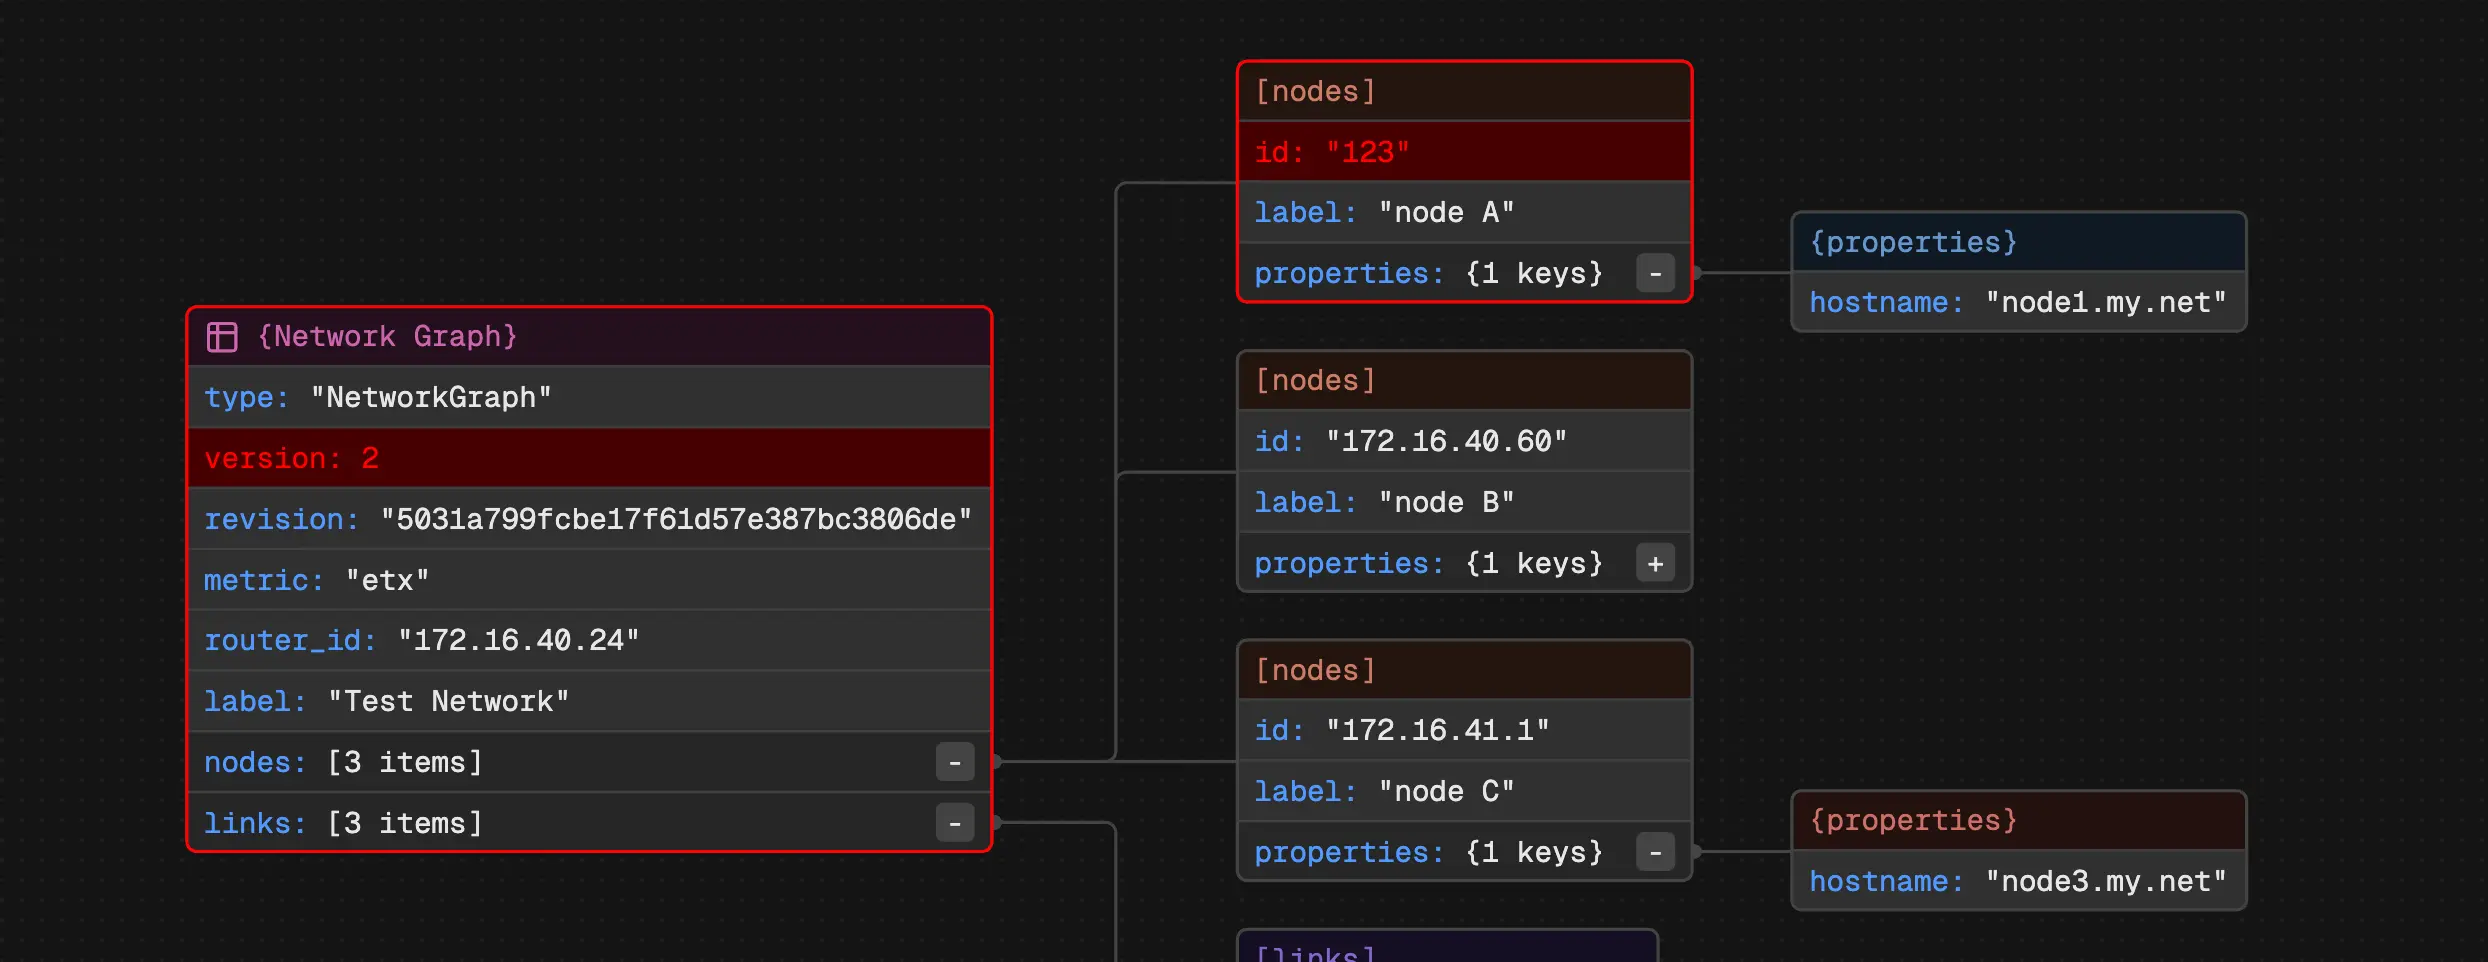Click the id 172.16.41.1 row
The width and height of the screenshot is (2488, 962).
(1463, 731)
